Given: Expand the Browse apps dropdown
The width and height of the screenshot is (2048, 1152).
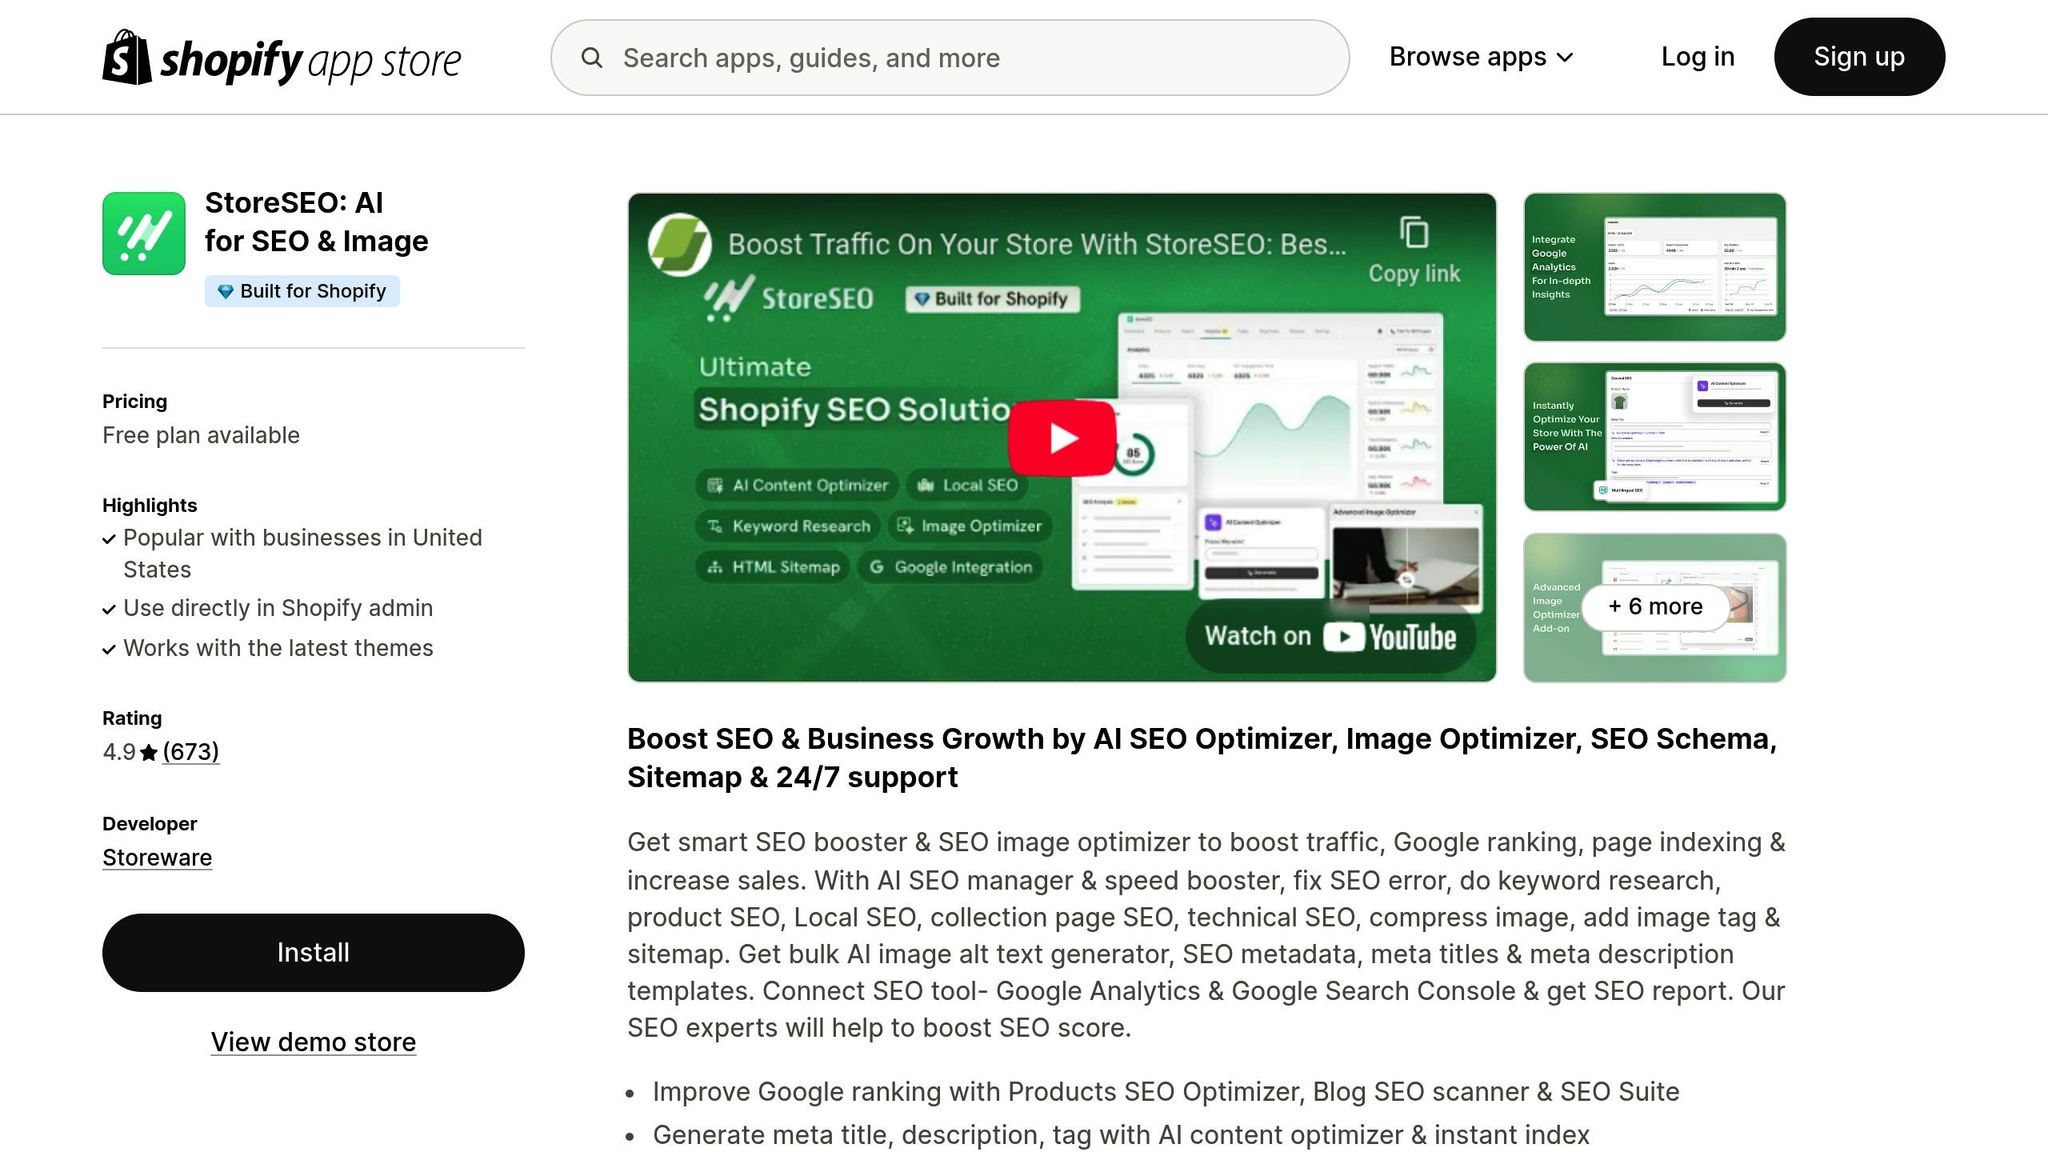Looking at the screenshot, I should [x=1481, y=57].
